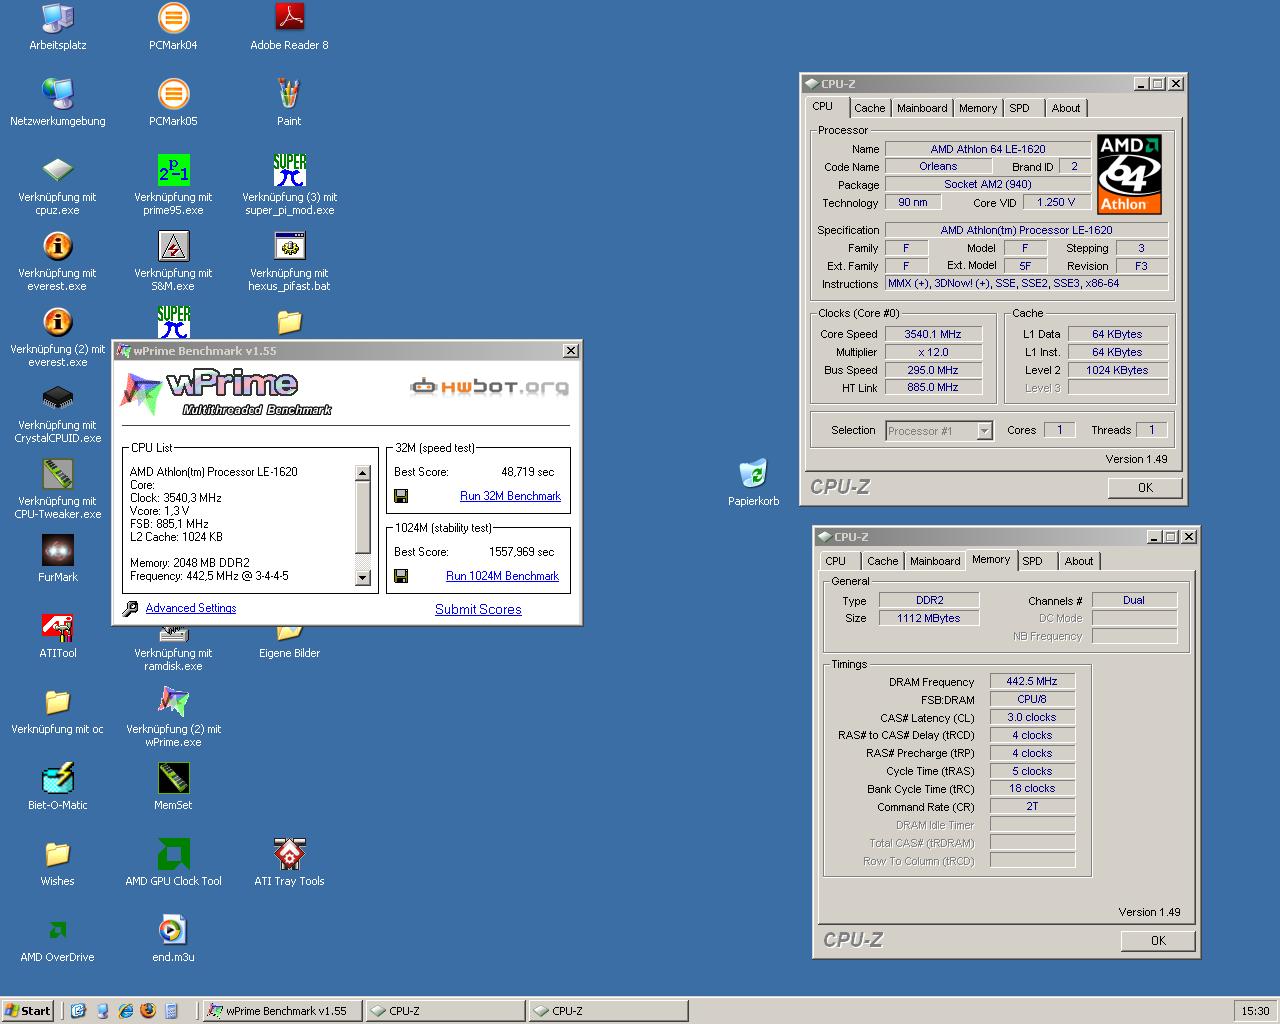Select the CrystalCPUID.exe shortcut icon

pyautogui.click(x=57, y=398)
